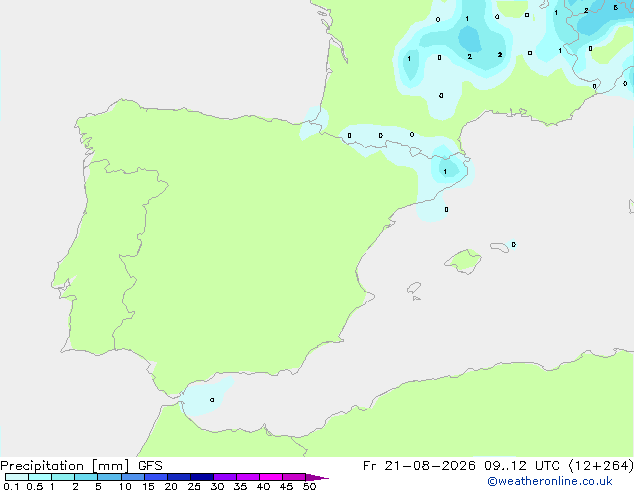Choose the legend swatch between 15 and 20

pos(156,477)
